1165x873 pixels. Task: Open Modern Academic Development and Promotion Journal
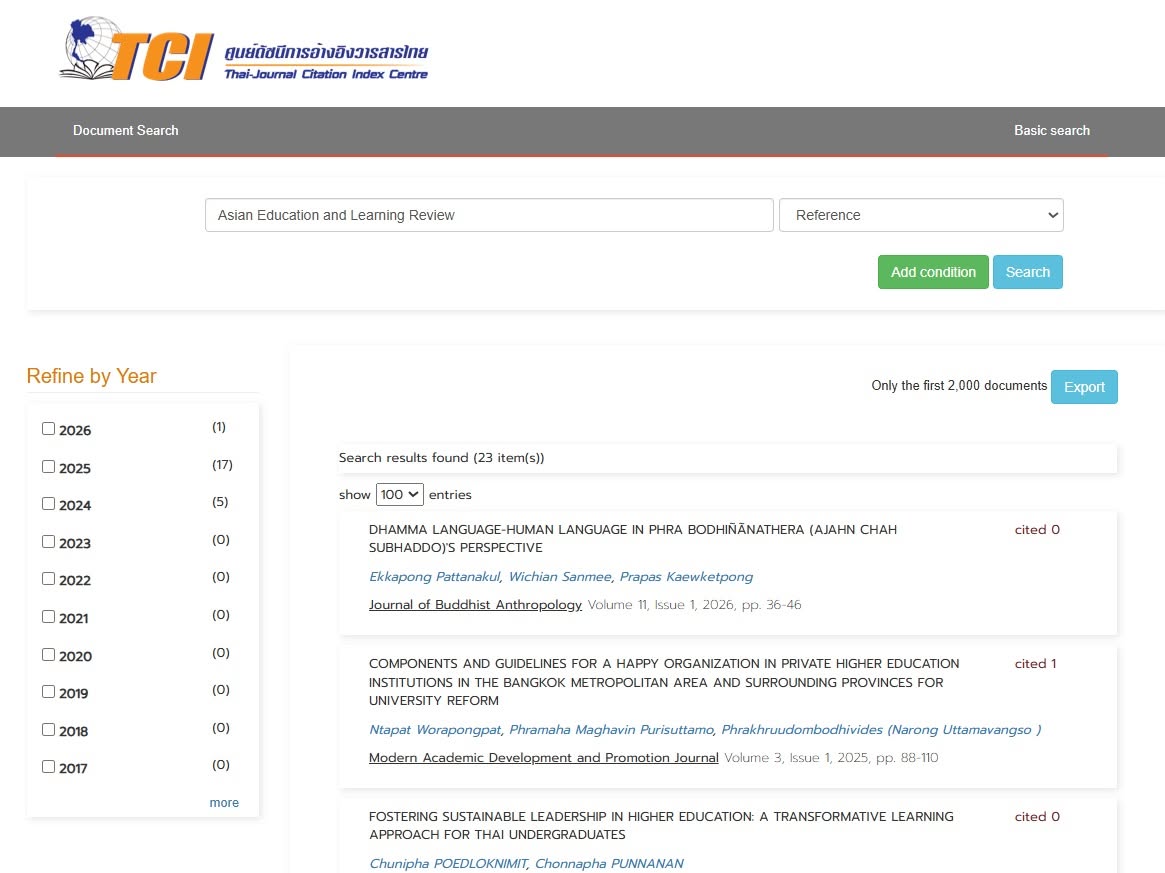coord(544,758)
